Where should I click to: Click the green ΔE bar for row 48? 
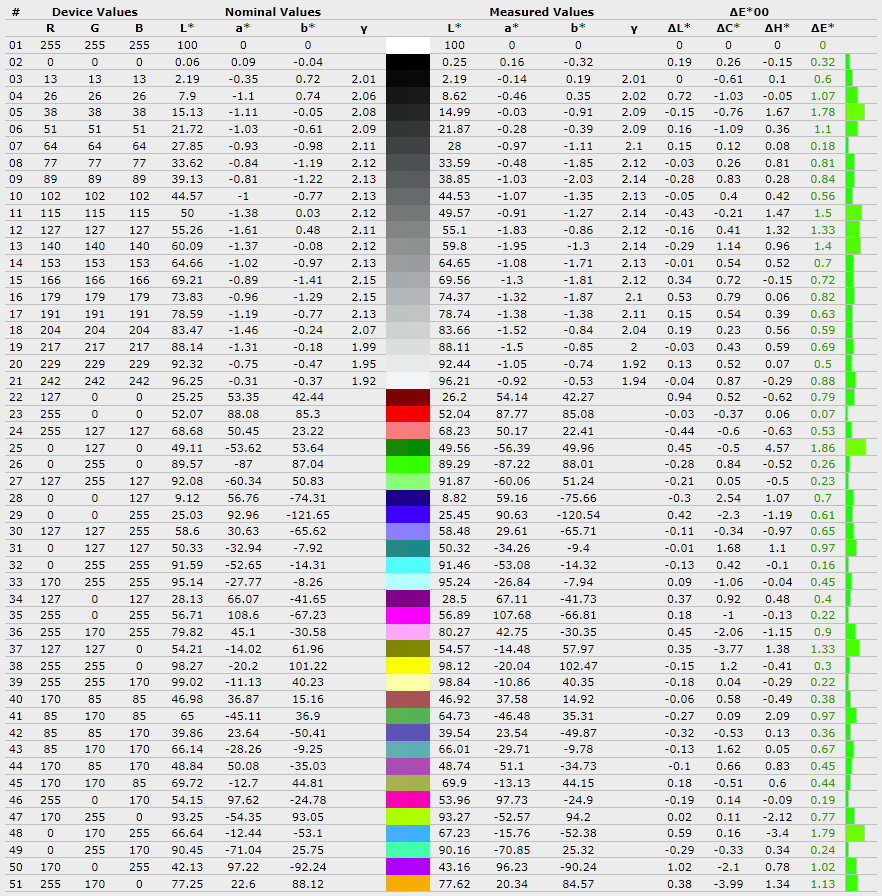coord(854,833)
